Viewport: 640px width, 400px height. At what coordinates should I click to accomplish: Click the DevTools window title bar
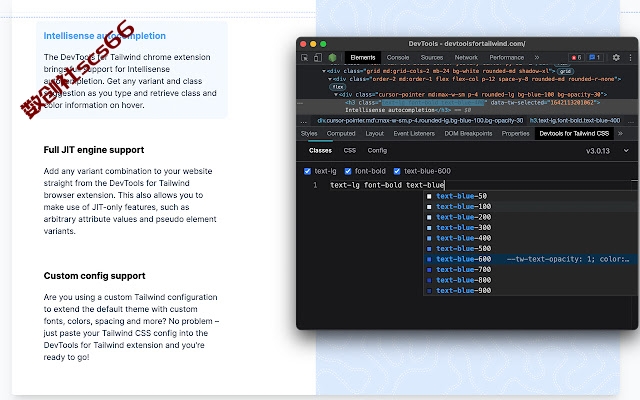click(467, 44)
